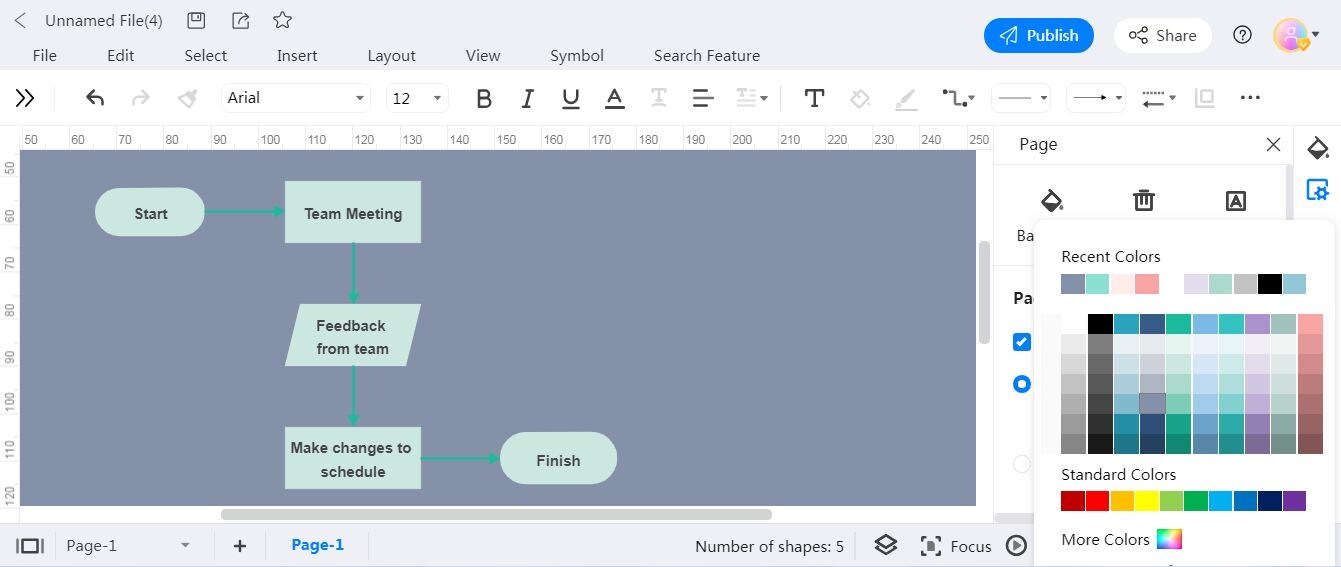Open the text alignment options
Image resolution: width=1341 pixels, height=567 pixels.
point(702,98)
